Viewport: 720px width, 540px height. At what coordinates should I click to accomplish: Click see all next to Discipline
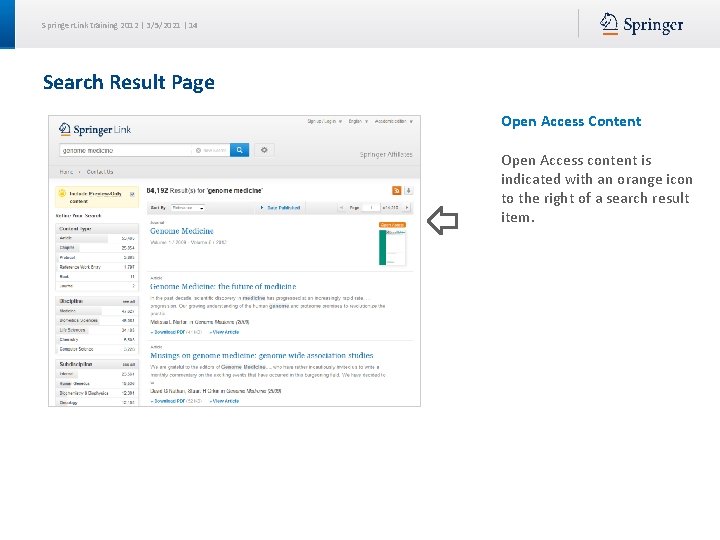pyautogui.click(x=129, y=302)
